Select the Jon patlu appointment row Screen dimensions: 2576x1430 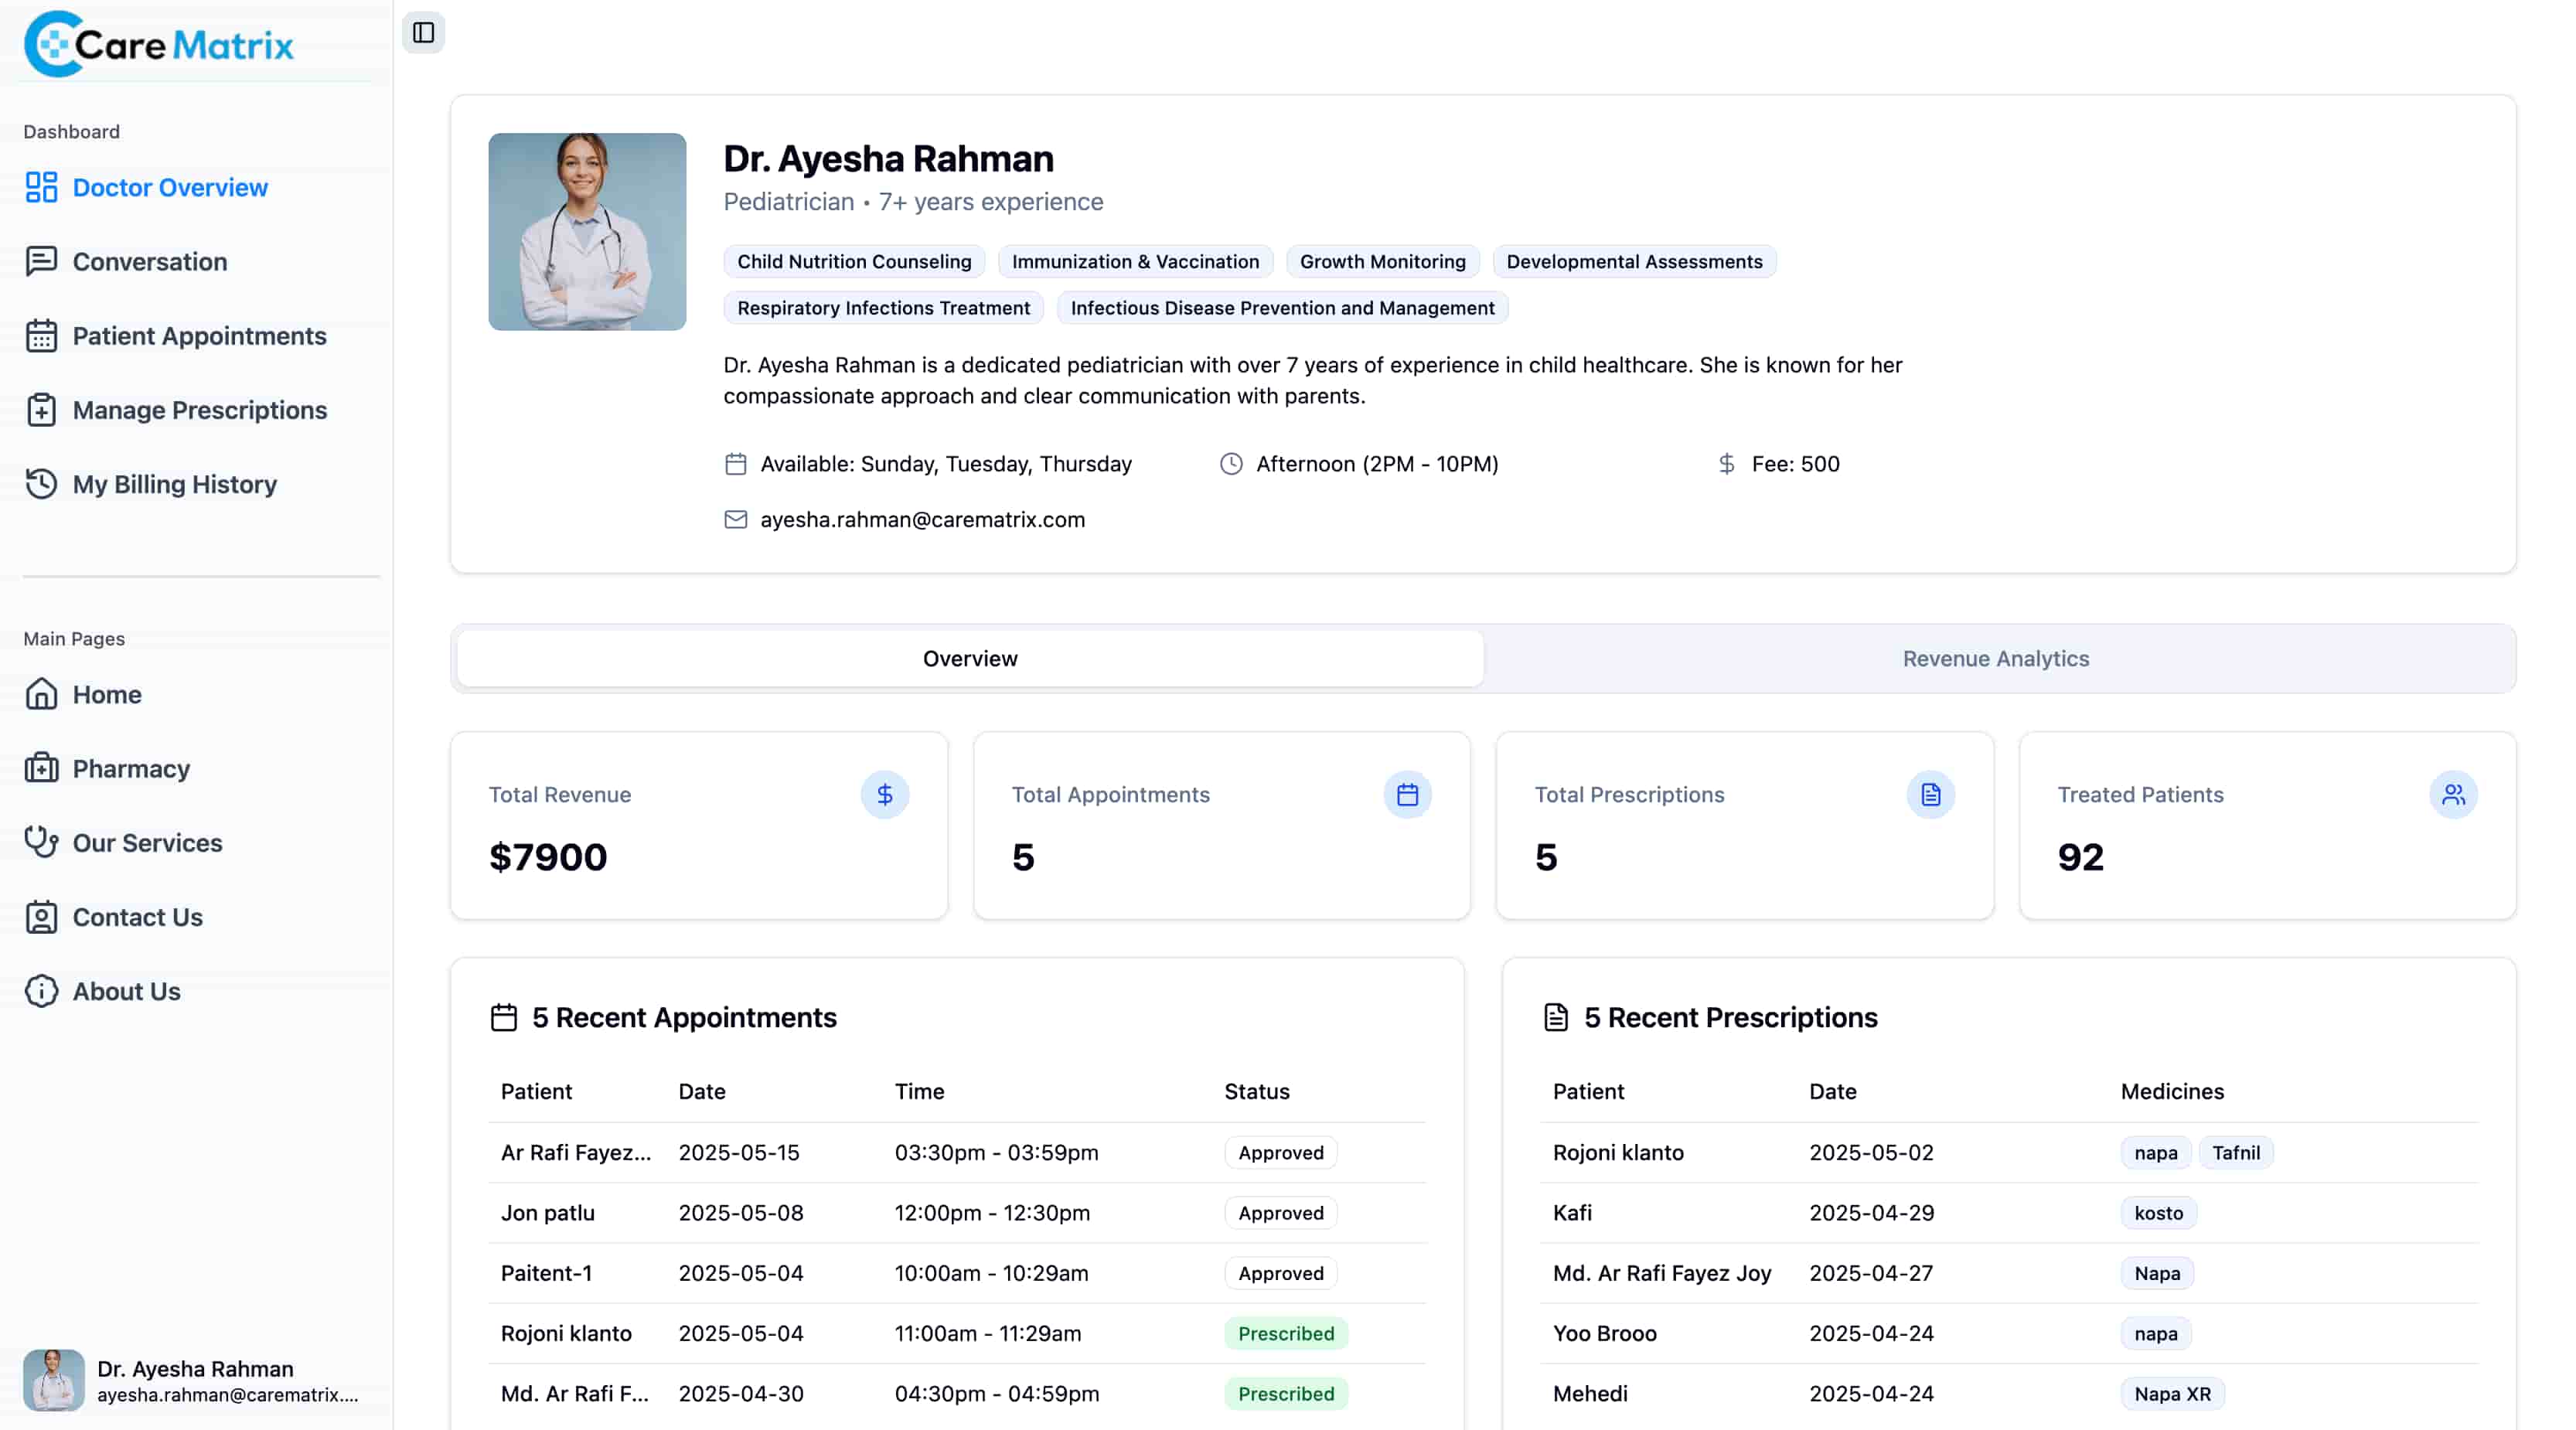point(957,1213)
